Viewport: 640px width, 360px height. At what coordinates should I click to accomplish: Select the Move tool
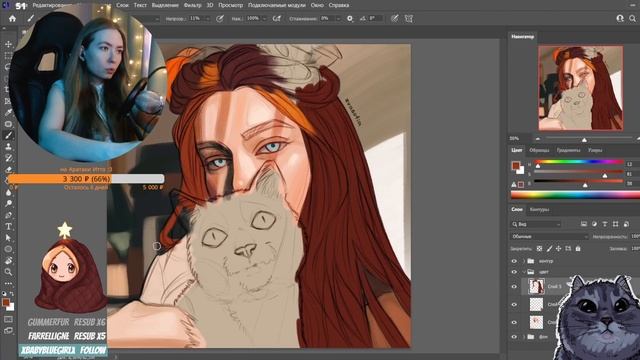[8, 44]
